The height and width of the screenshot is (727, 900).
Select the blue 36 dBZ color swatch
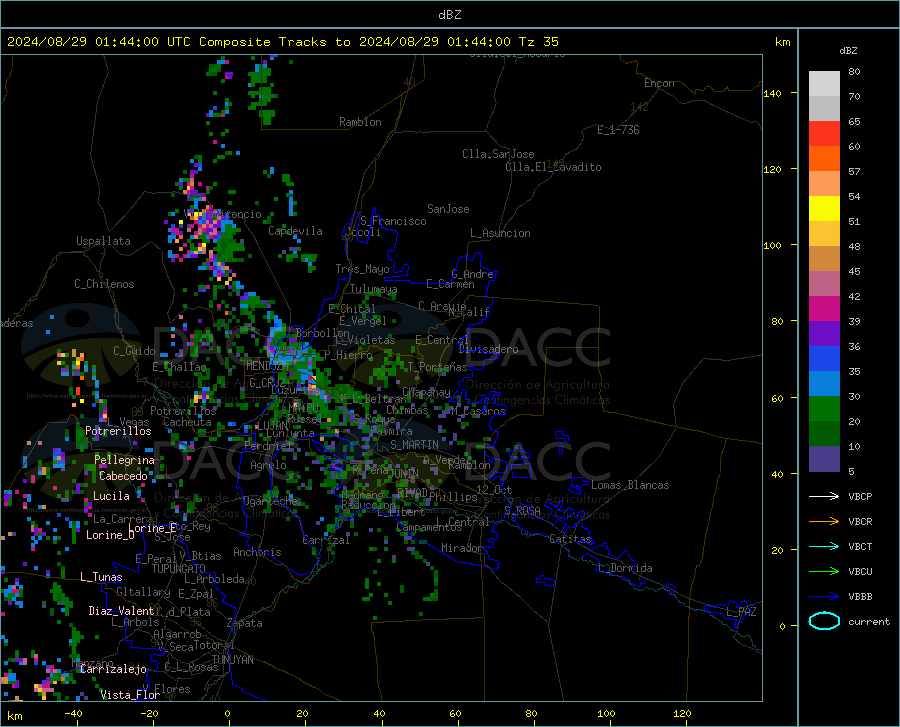[824, 359]
